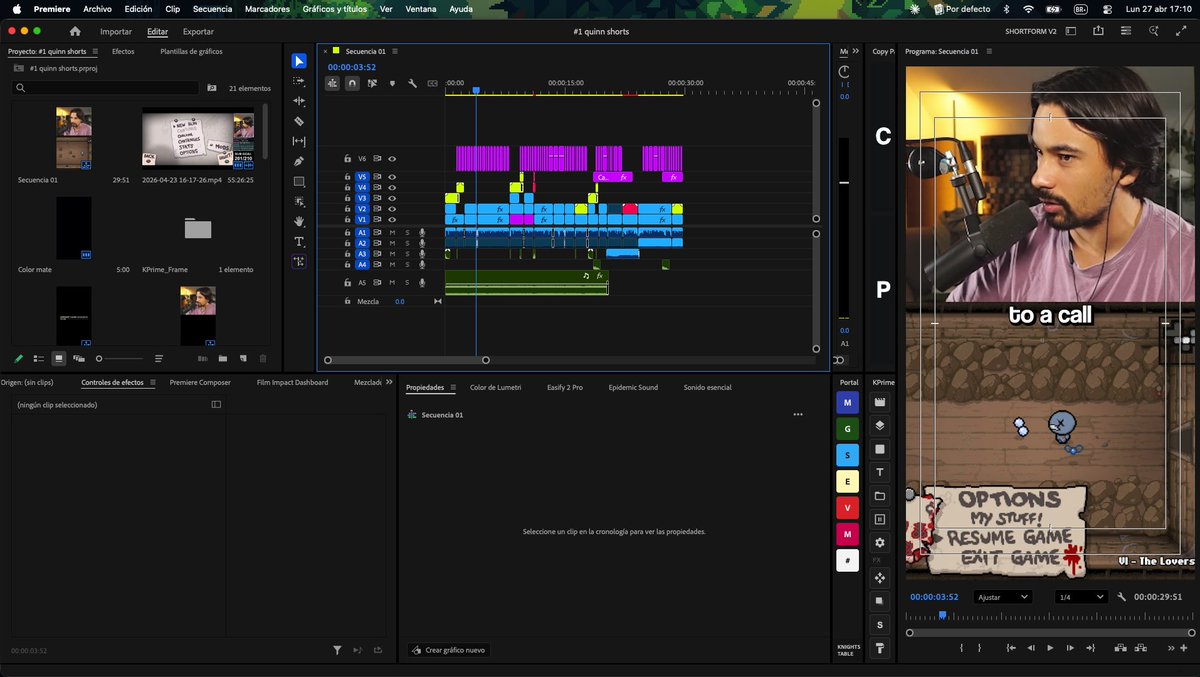Open the Secuencia menu in menu bar
Screen dimensions: 1200x677
click(x=212, y=8)
